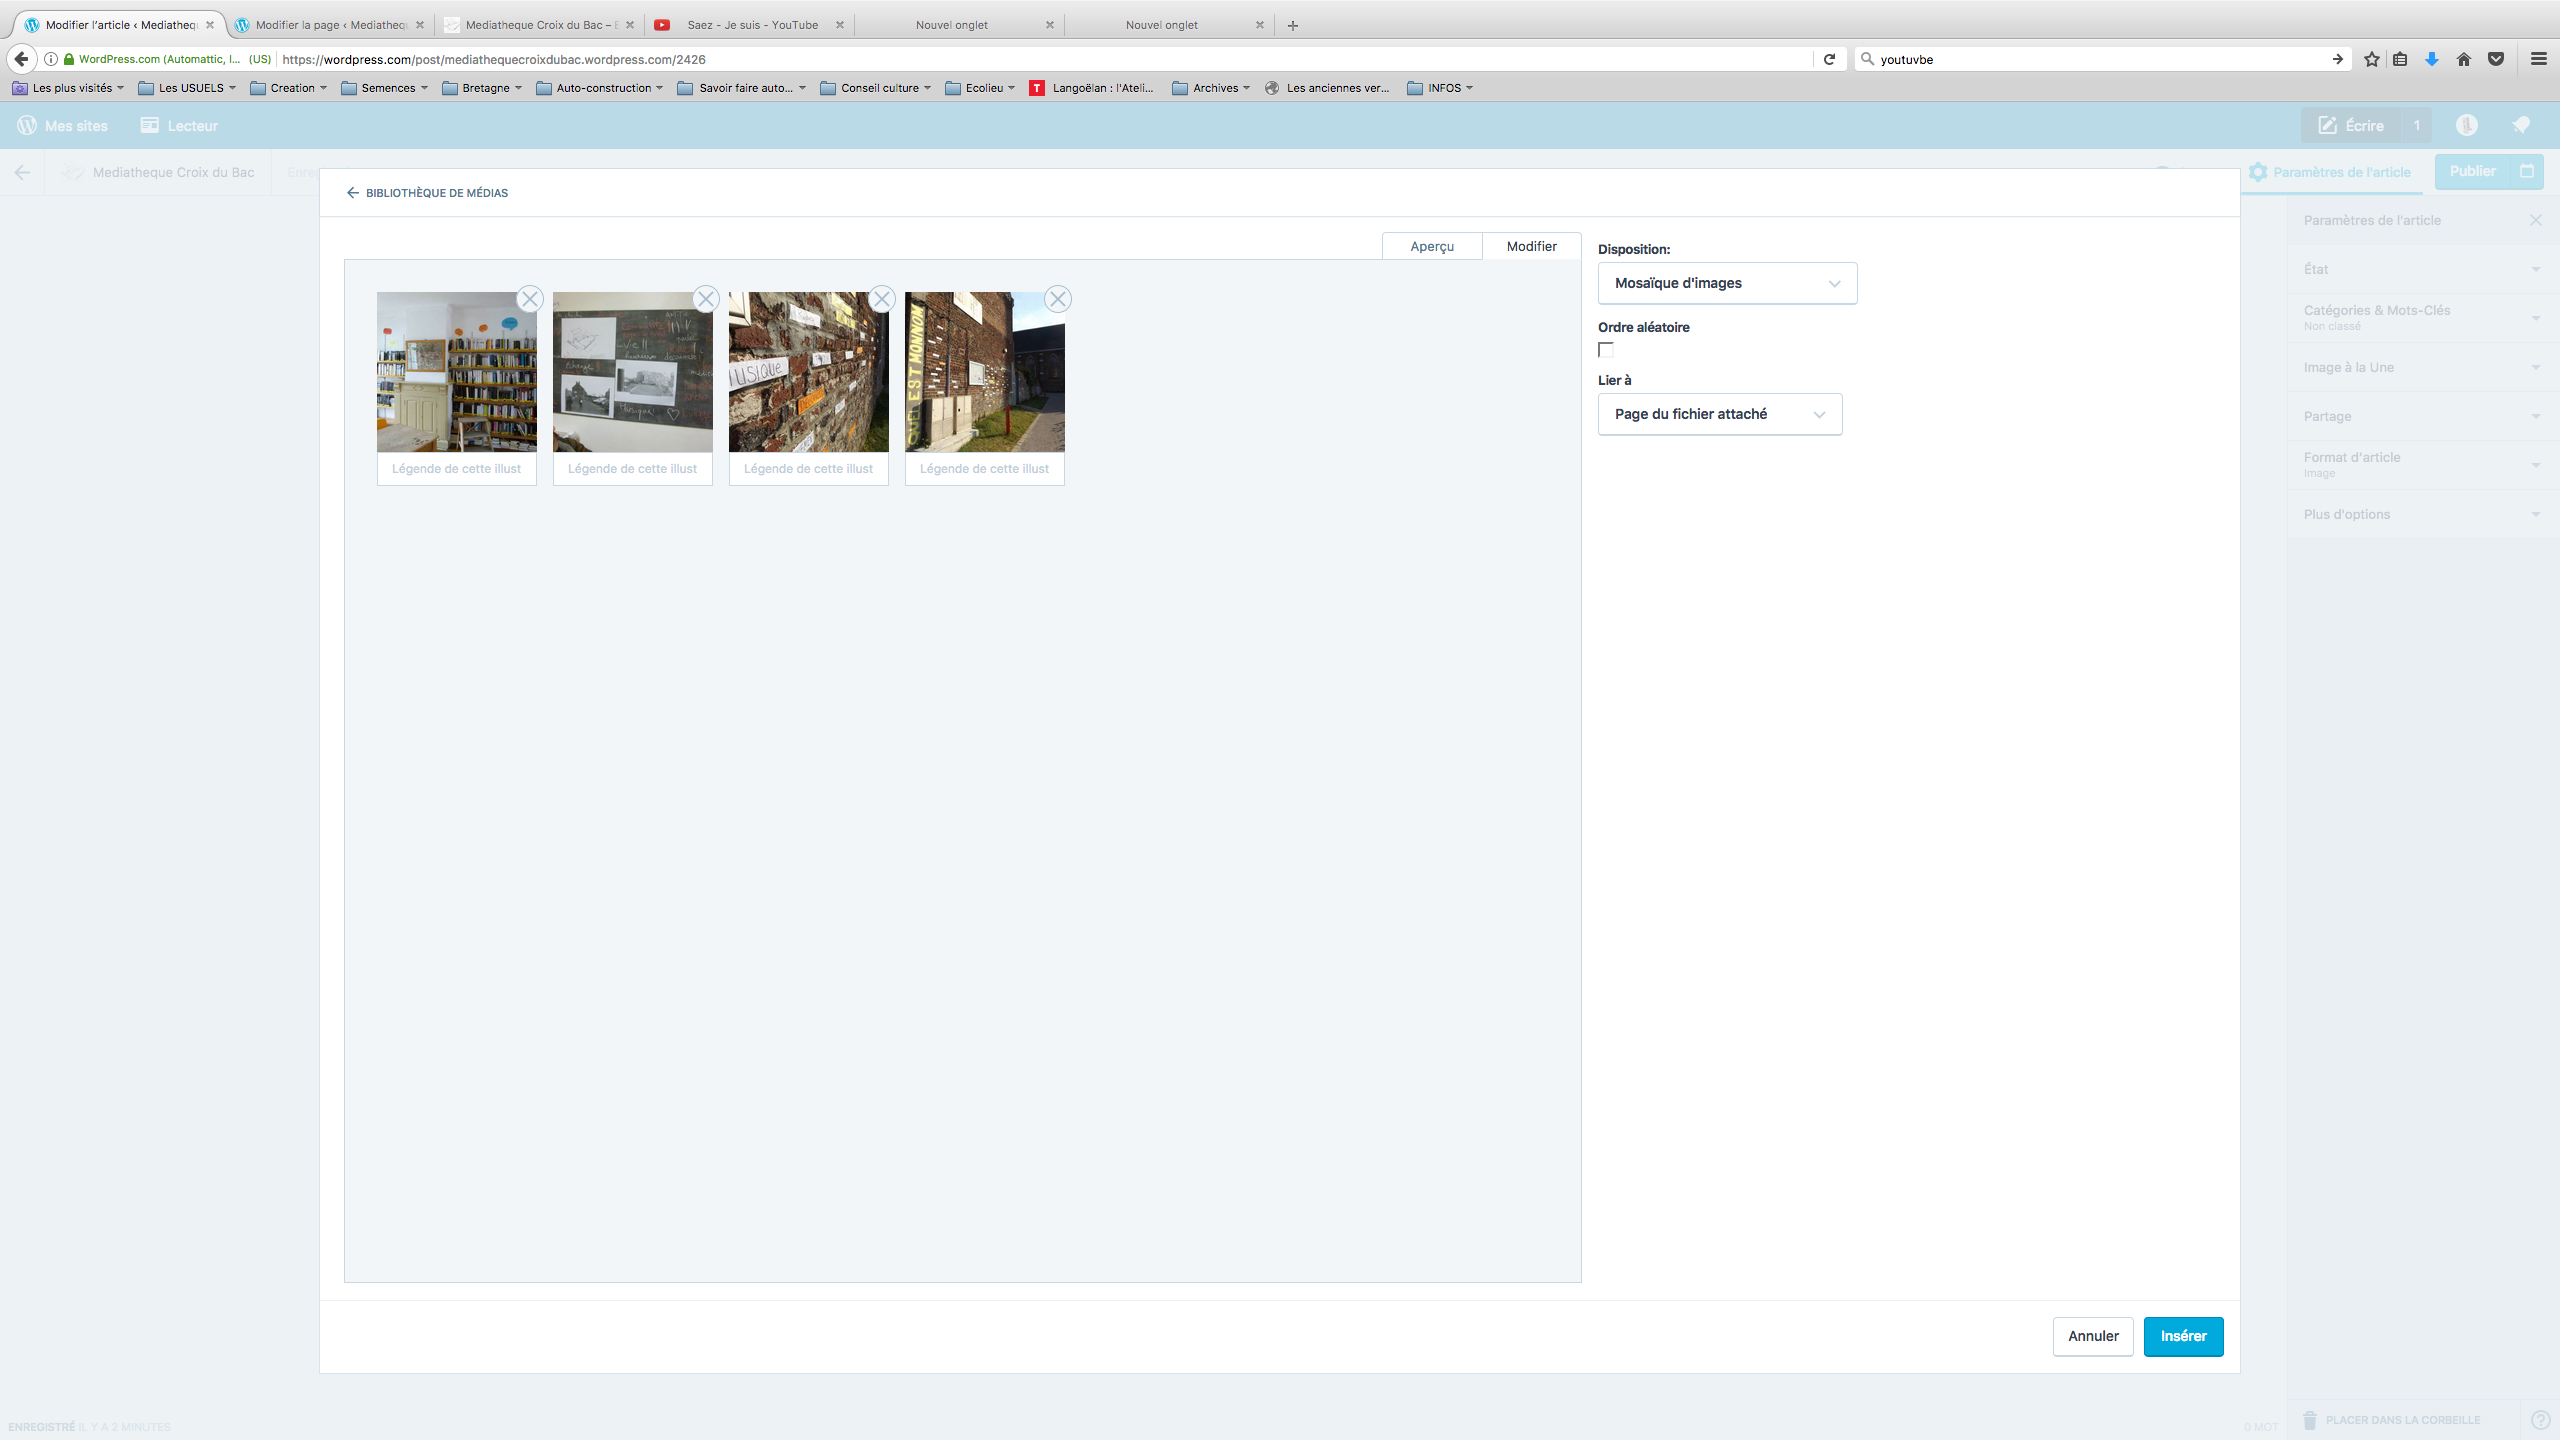Click the back arrow to Bibliothèque de médias

point(353,193)
